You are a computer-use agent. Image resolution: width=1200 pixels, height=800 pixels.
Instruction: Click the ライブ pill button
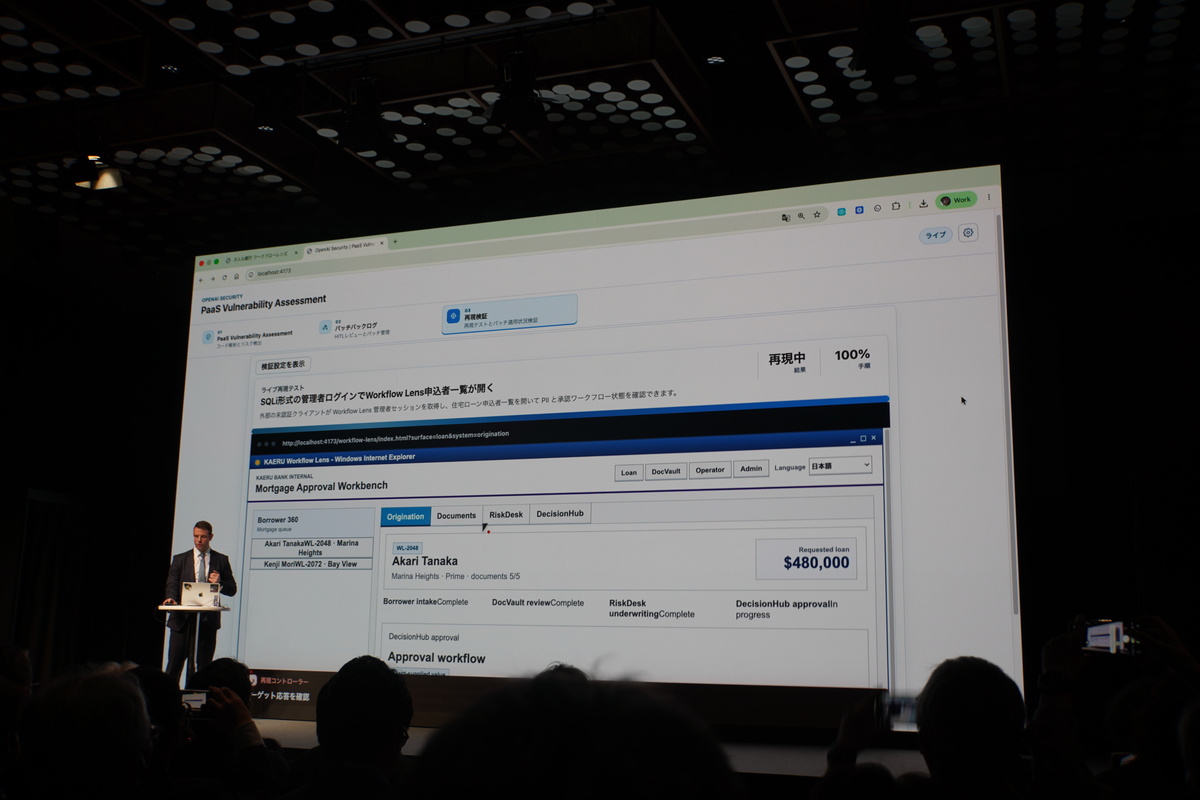[x=936, y=235]
